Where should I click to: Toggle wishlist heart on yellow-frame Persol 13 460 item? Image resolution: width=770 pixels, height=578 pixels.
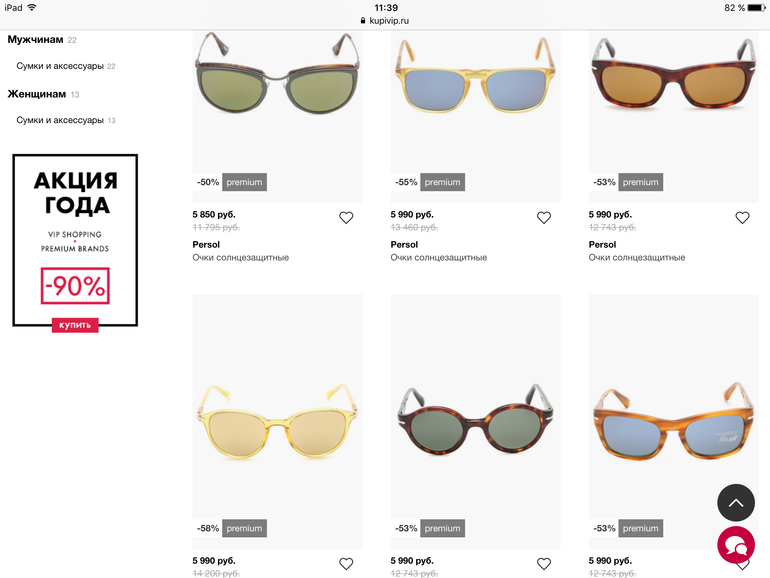544,218
